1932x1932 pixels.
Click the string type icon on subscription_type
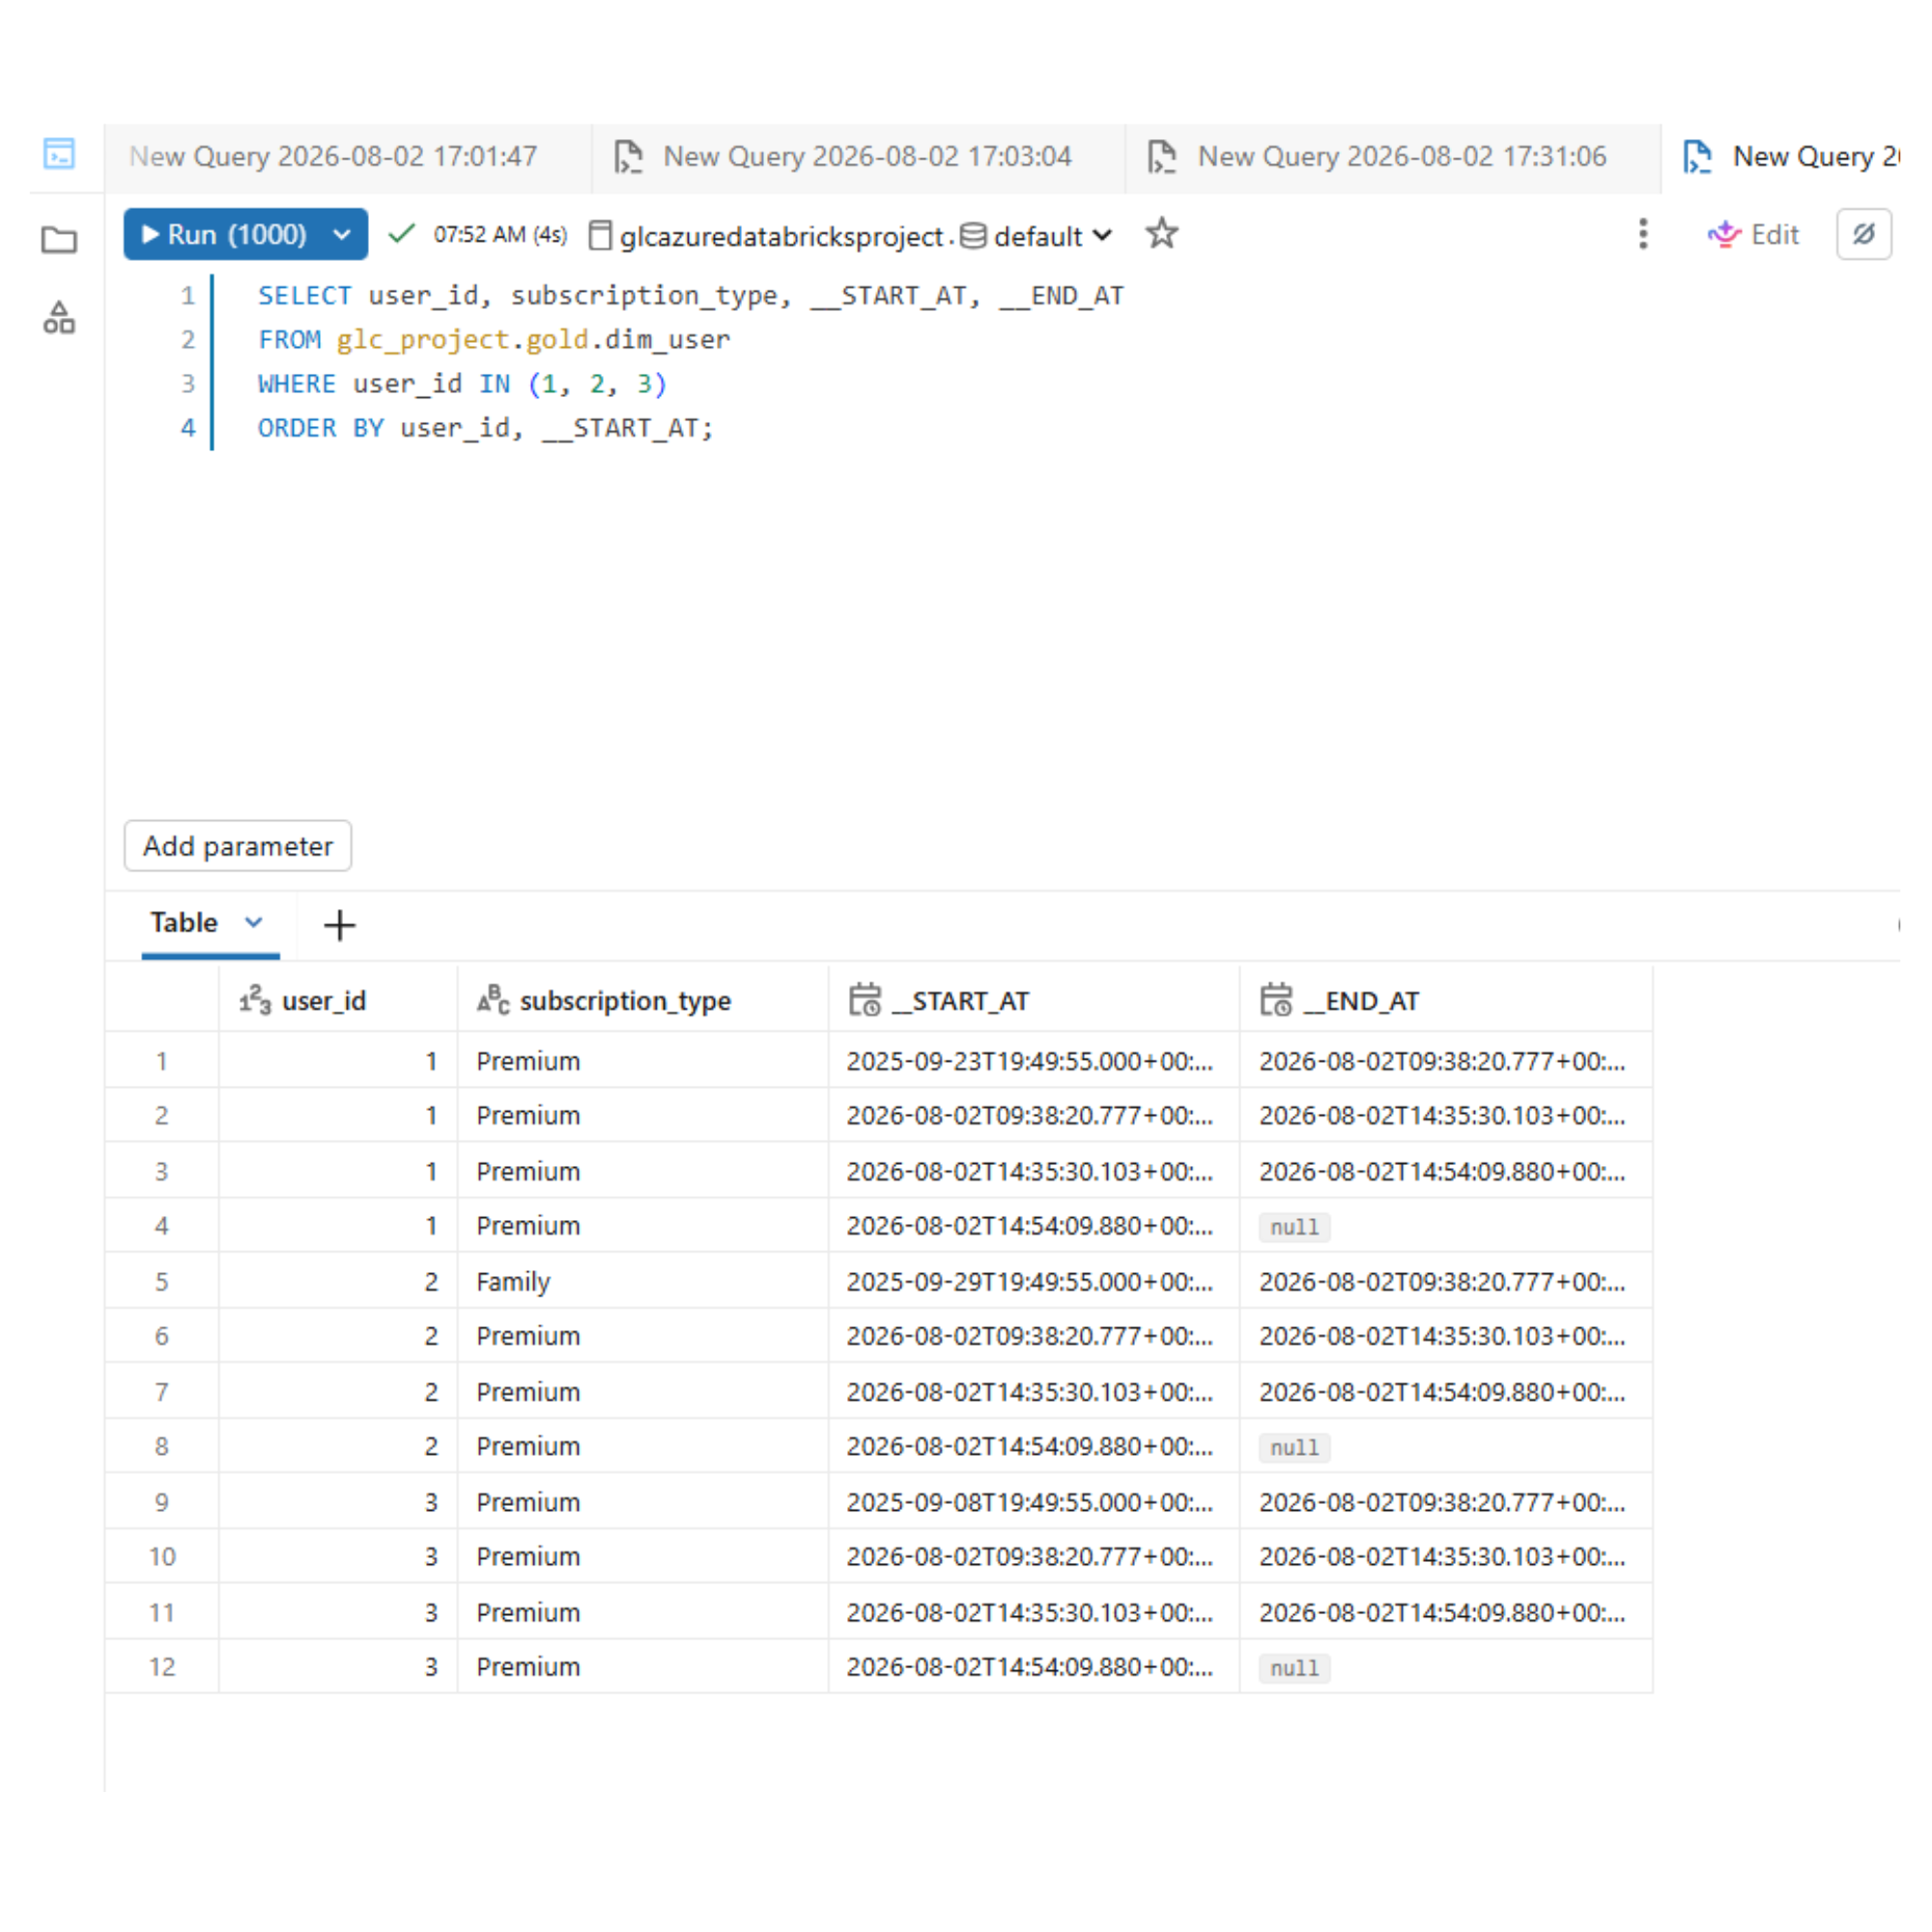coord(493,1000)
